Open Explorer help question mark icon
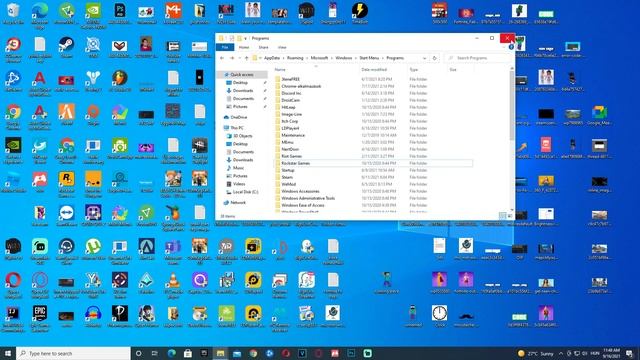This screenshot has height=360, width=640. click(x=511, y=47)
